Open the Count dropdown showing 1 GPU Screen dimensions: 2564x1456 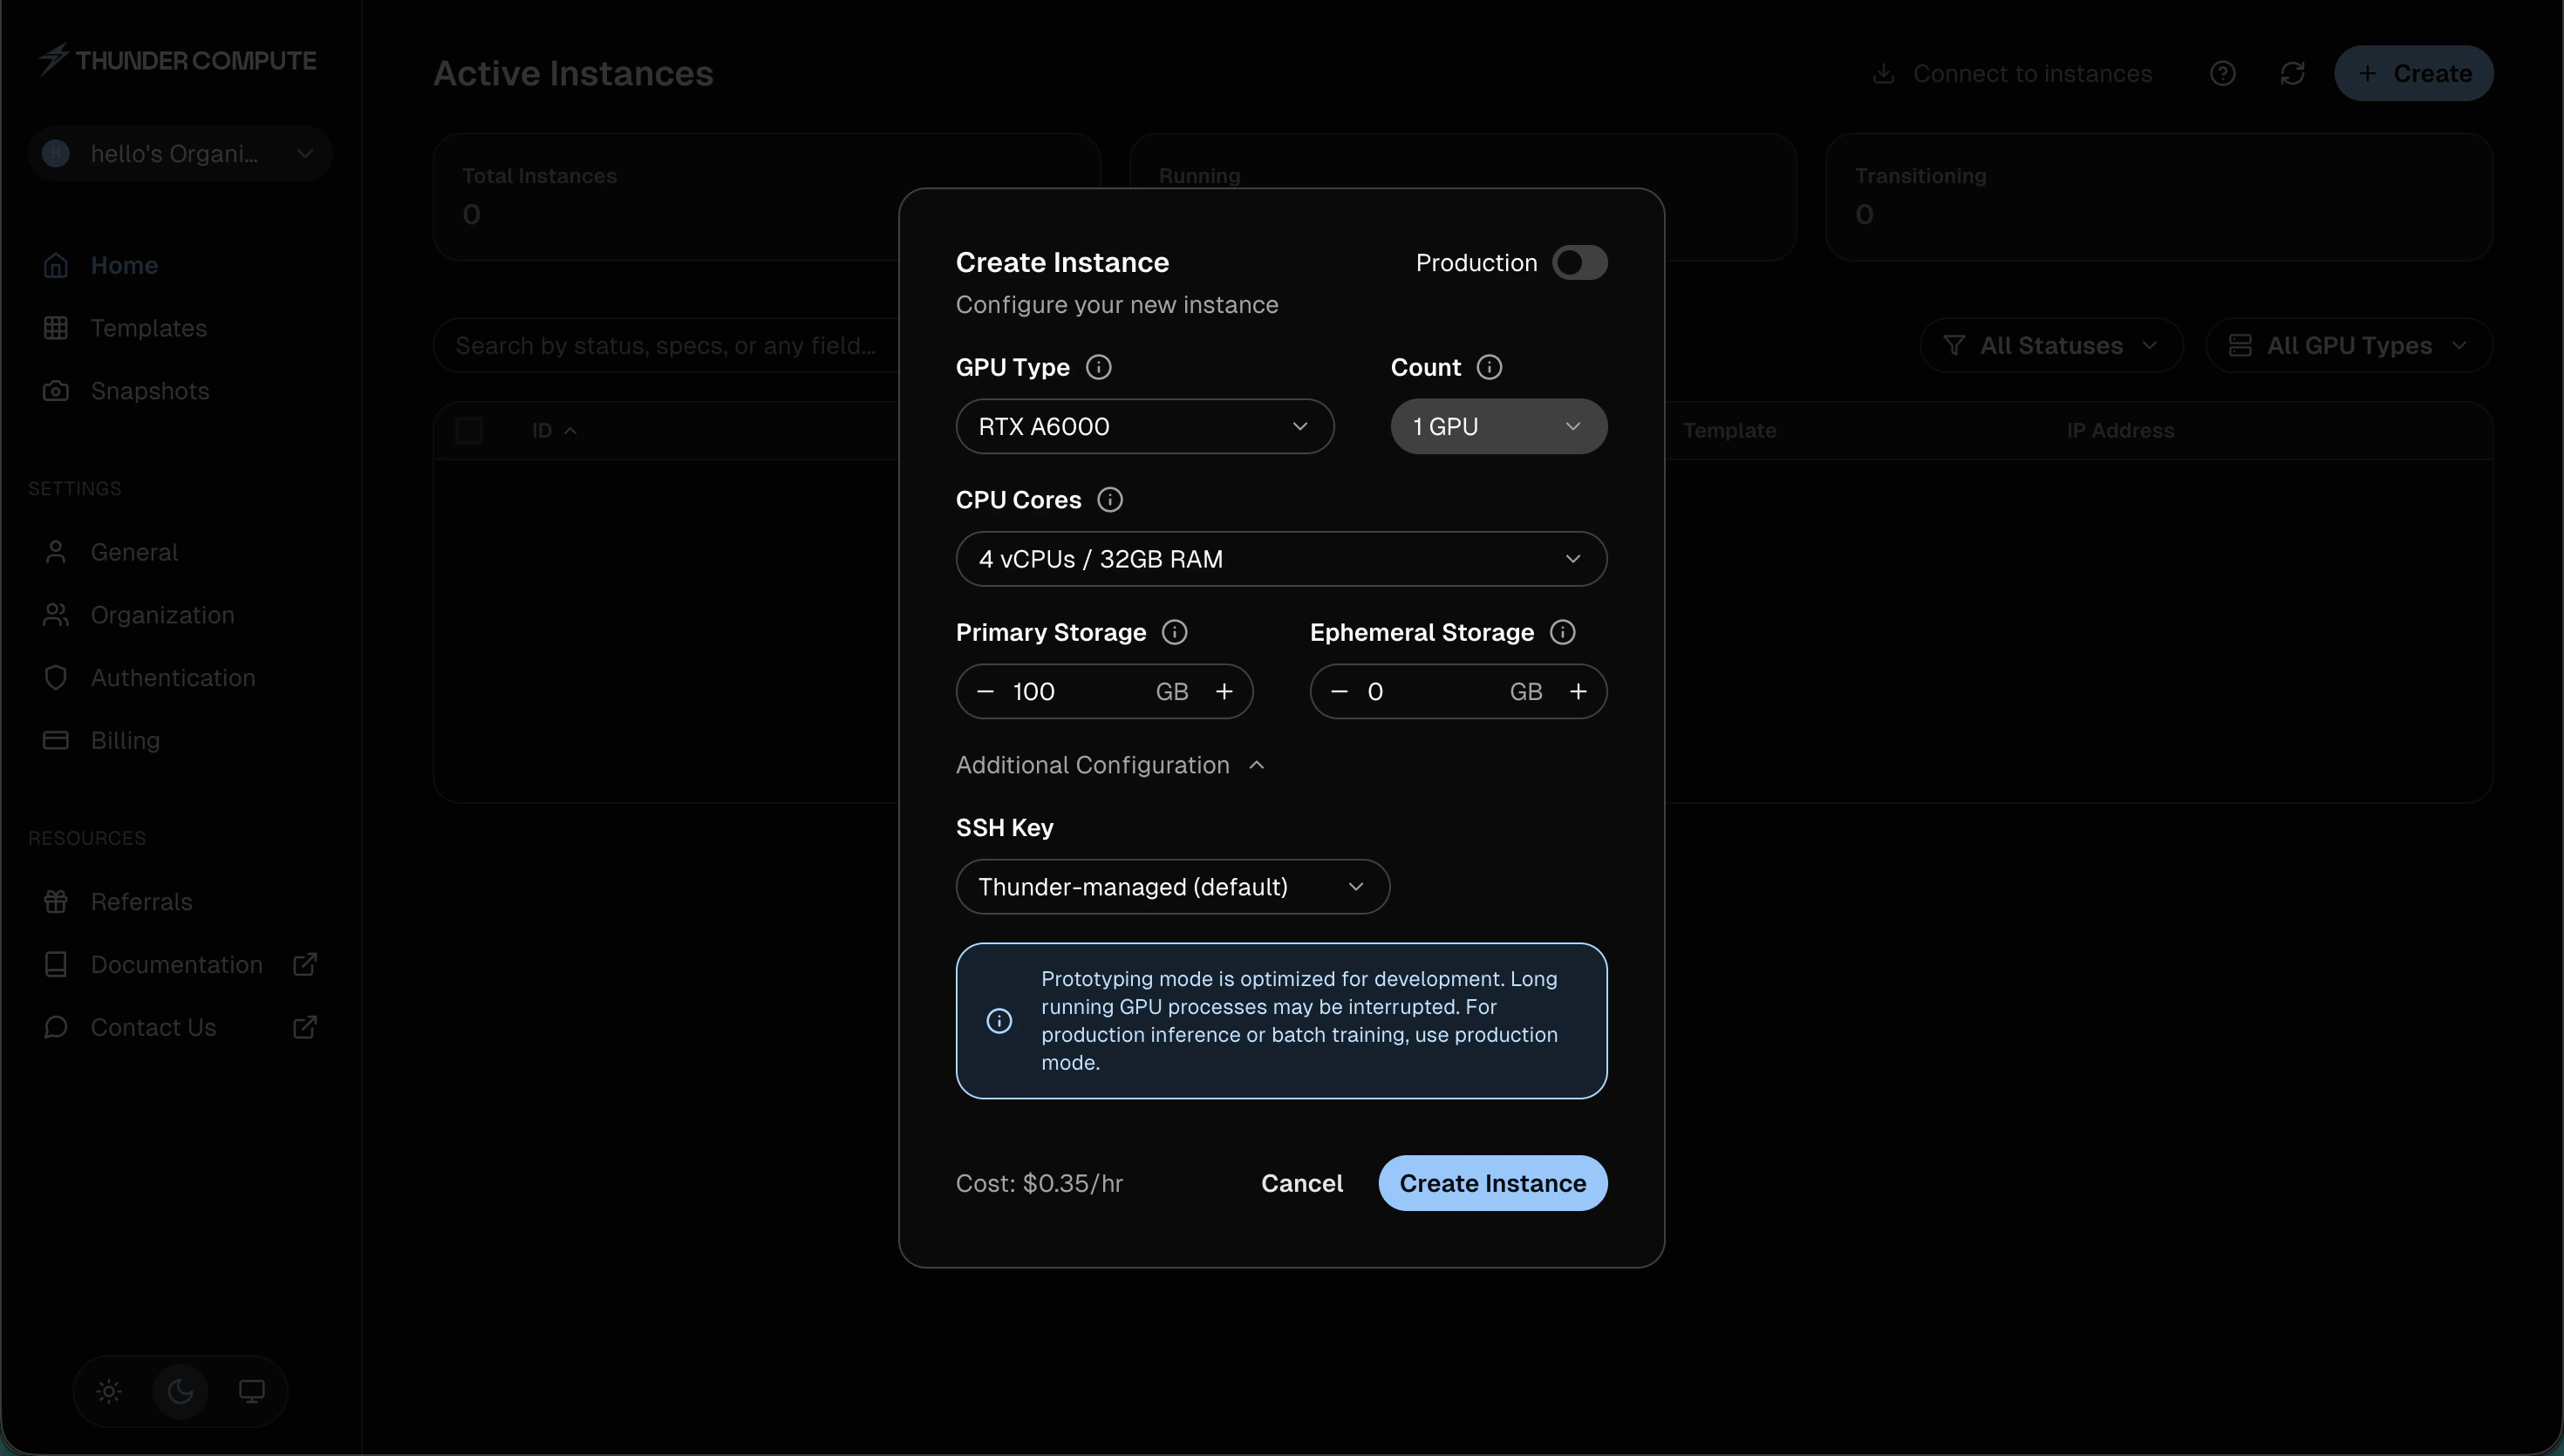tap(1498, 426)
